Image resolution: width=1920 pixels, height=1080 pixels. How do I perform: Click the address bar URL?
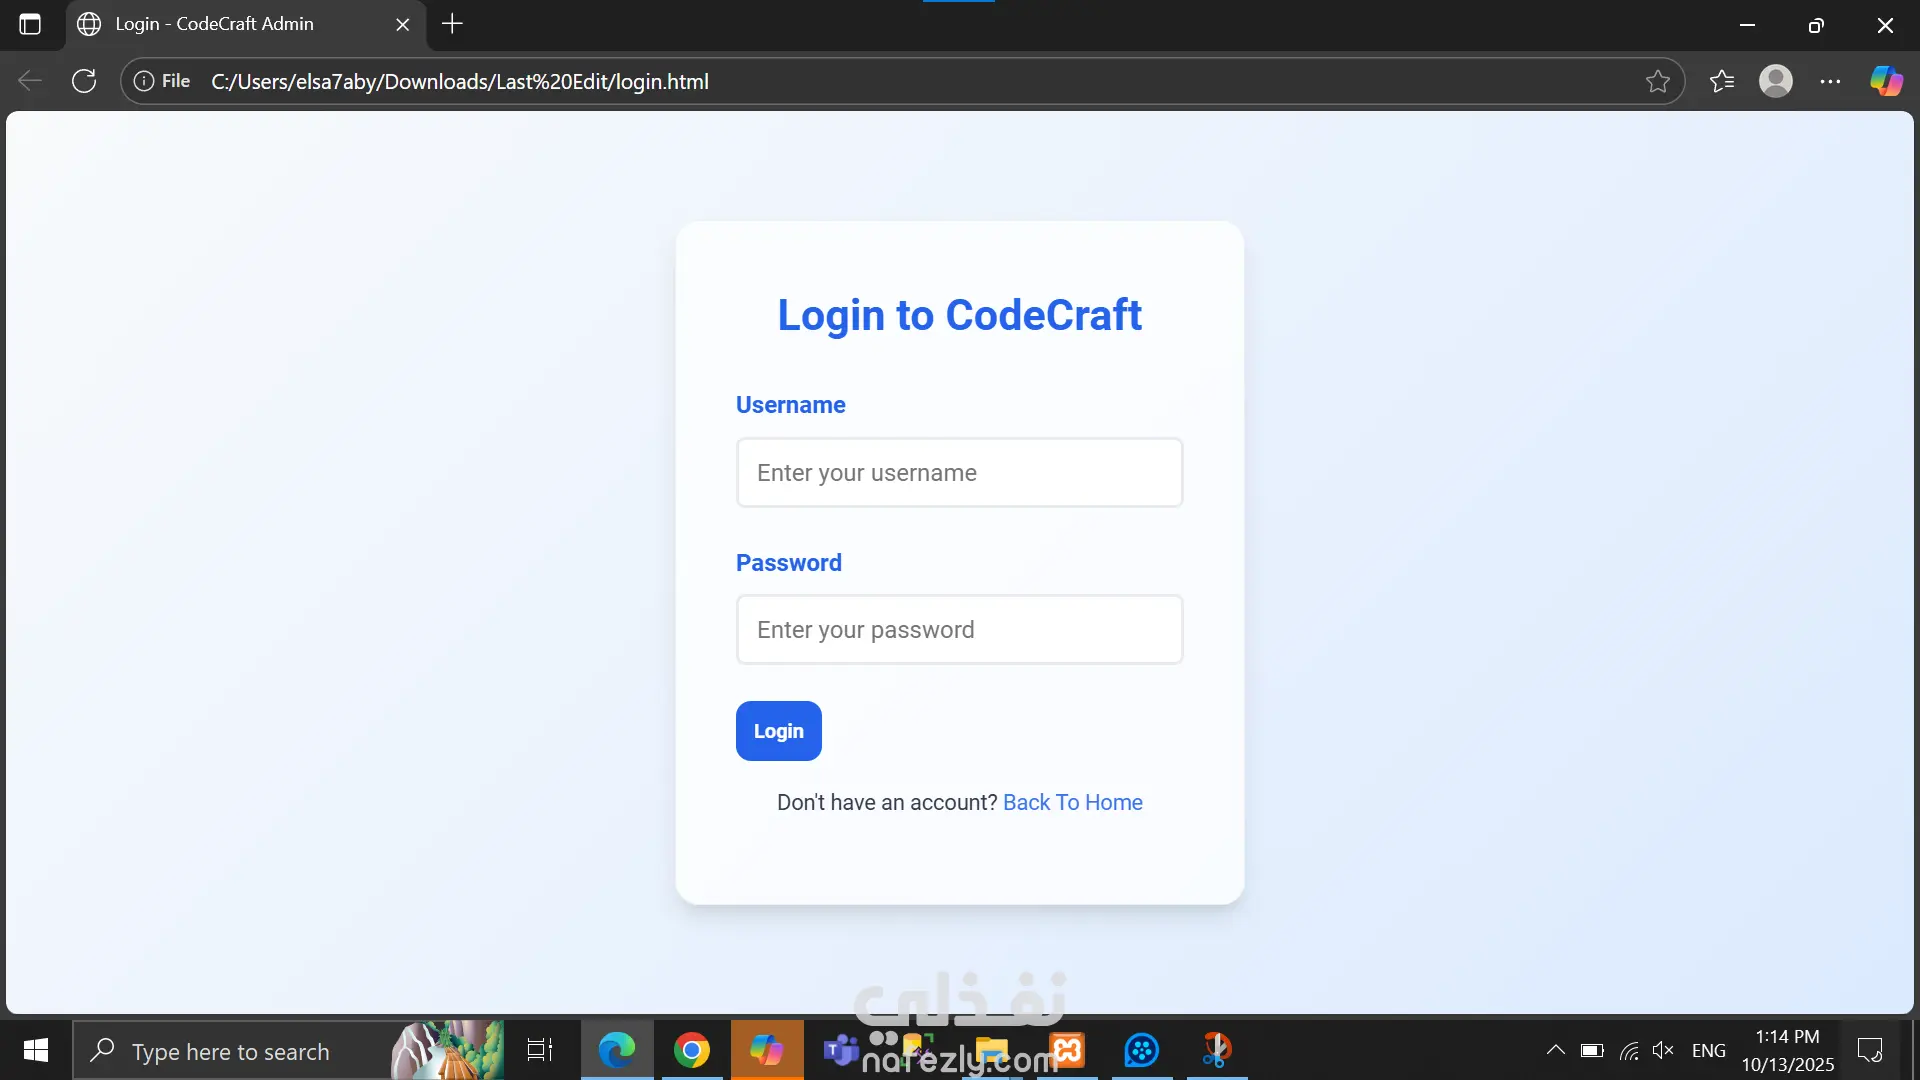[460, 81]
